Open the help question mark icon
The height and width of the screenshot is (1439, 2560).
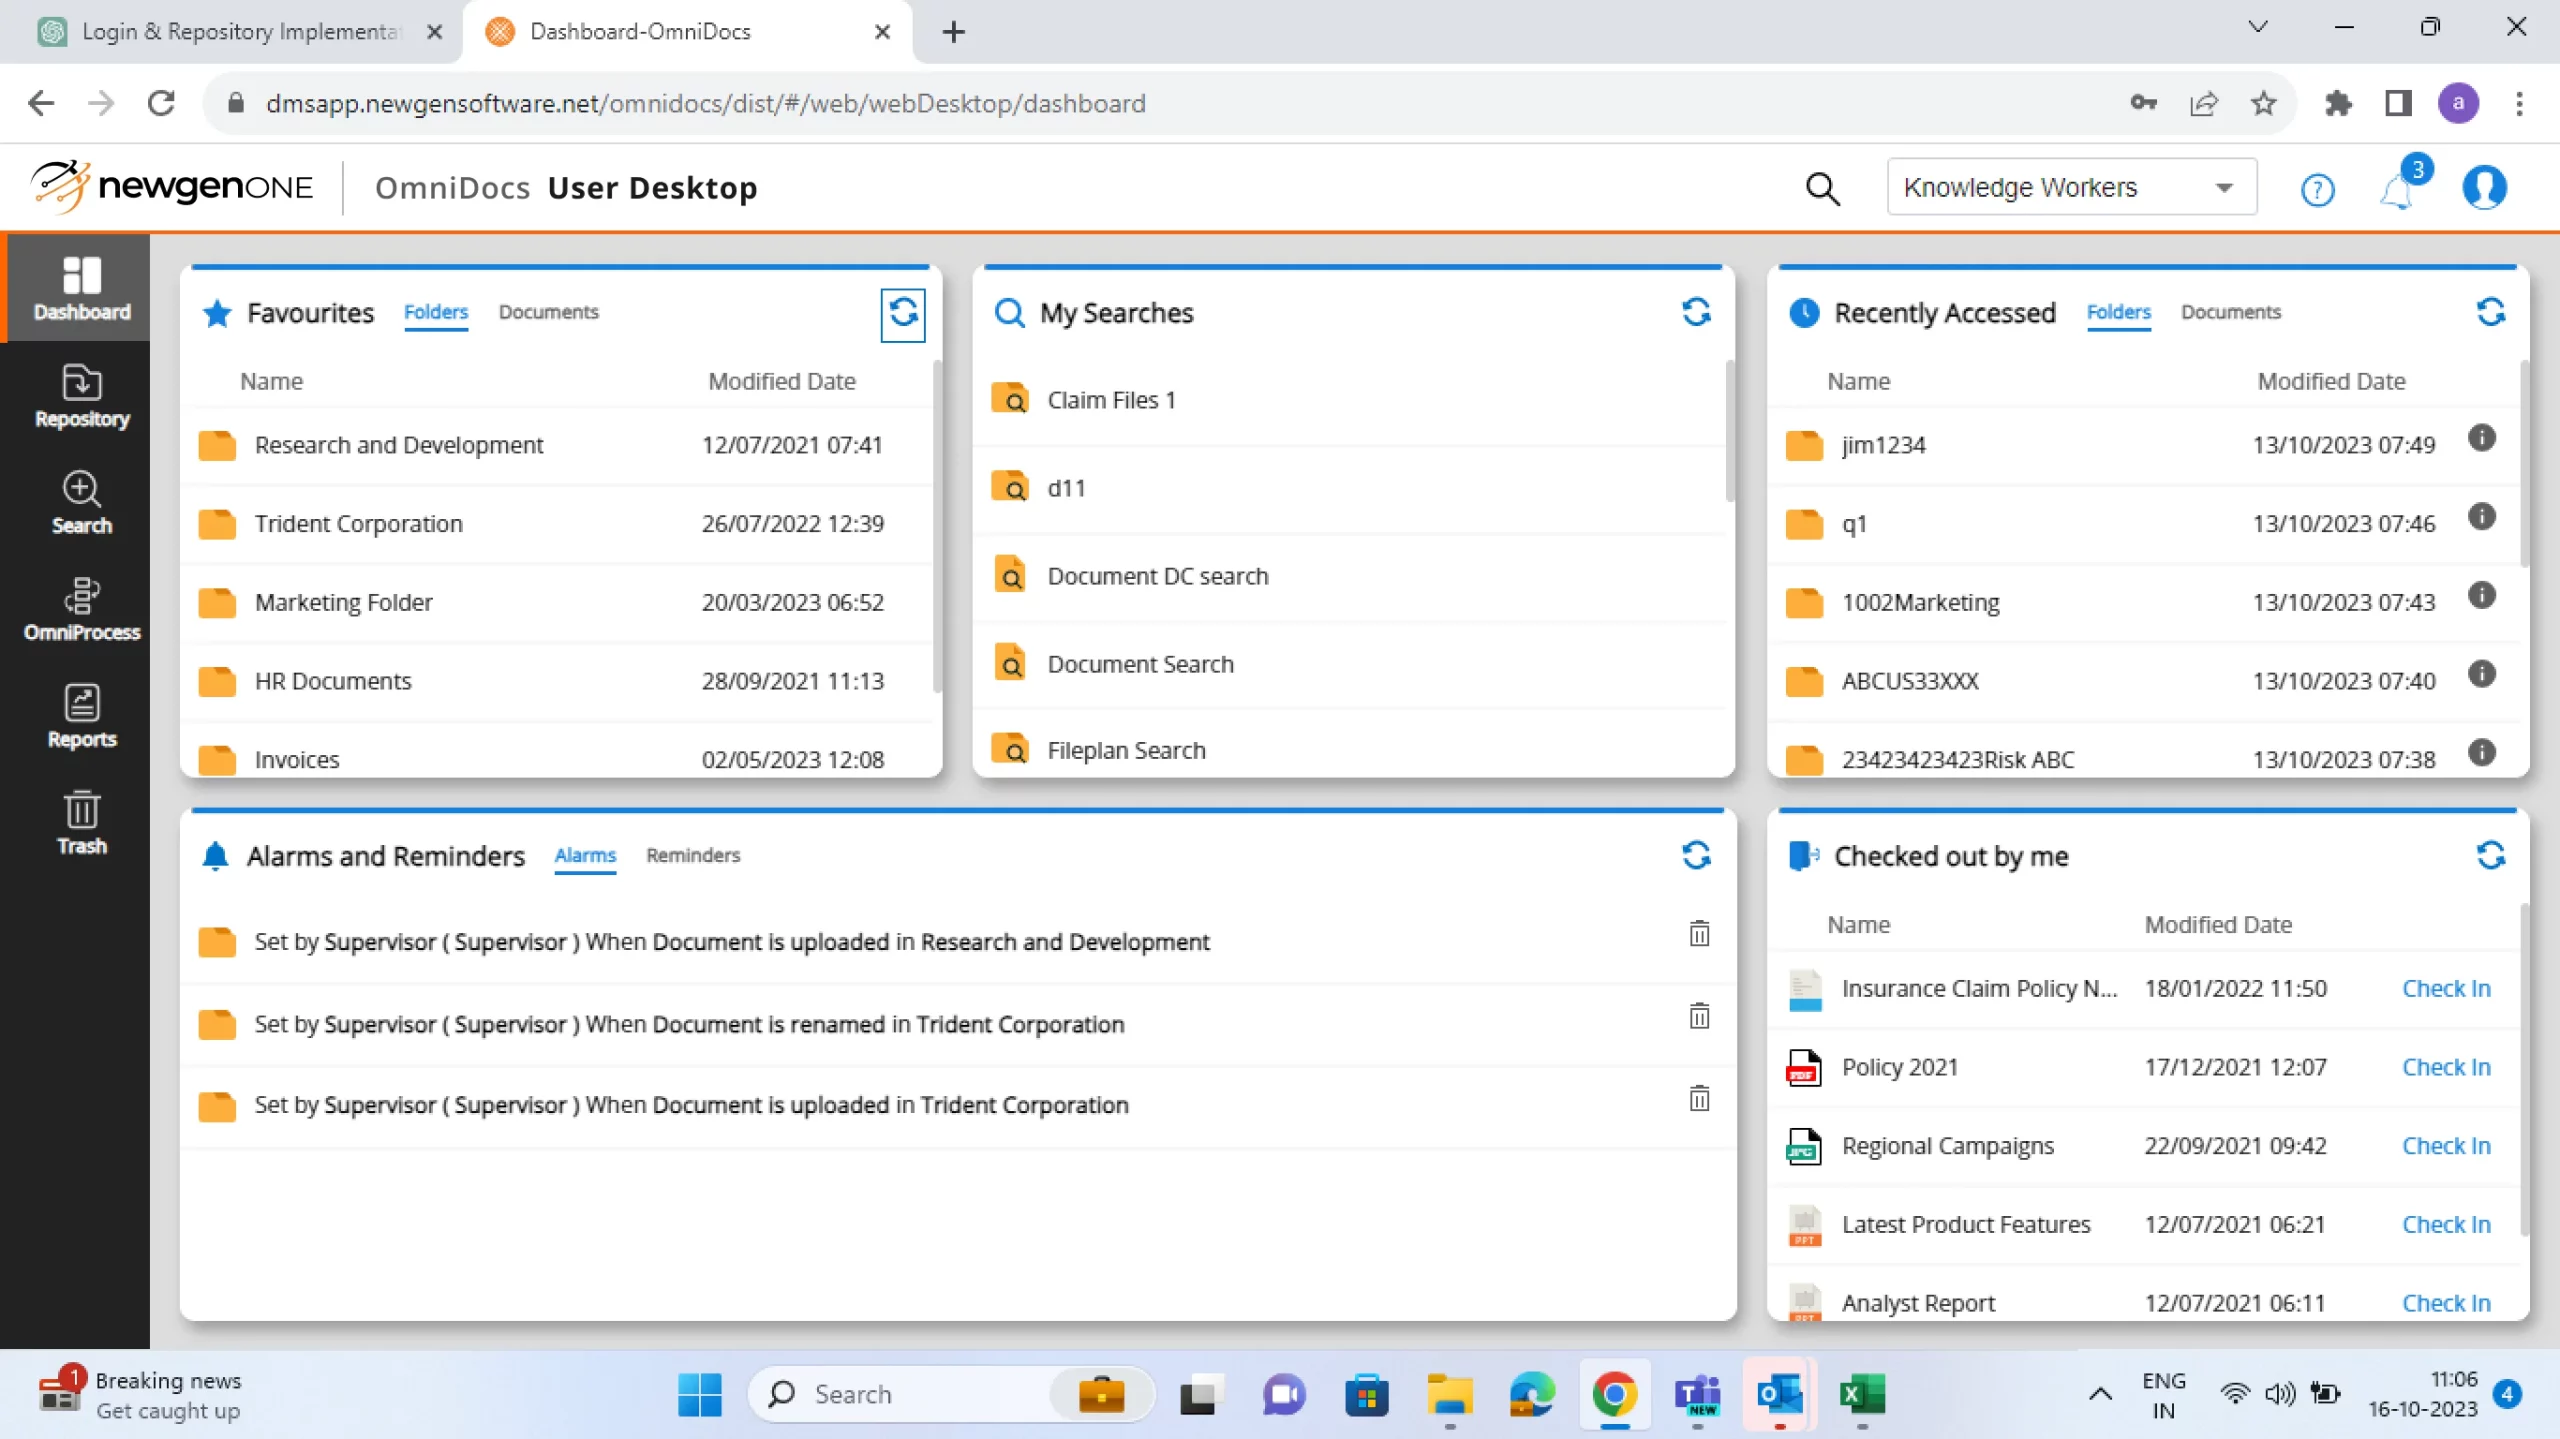[x=2317, y=189]
